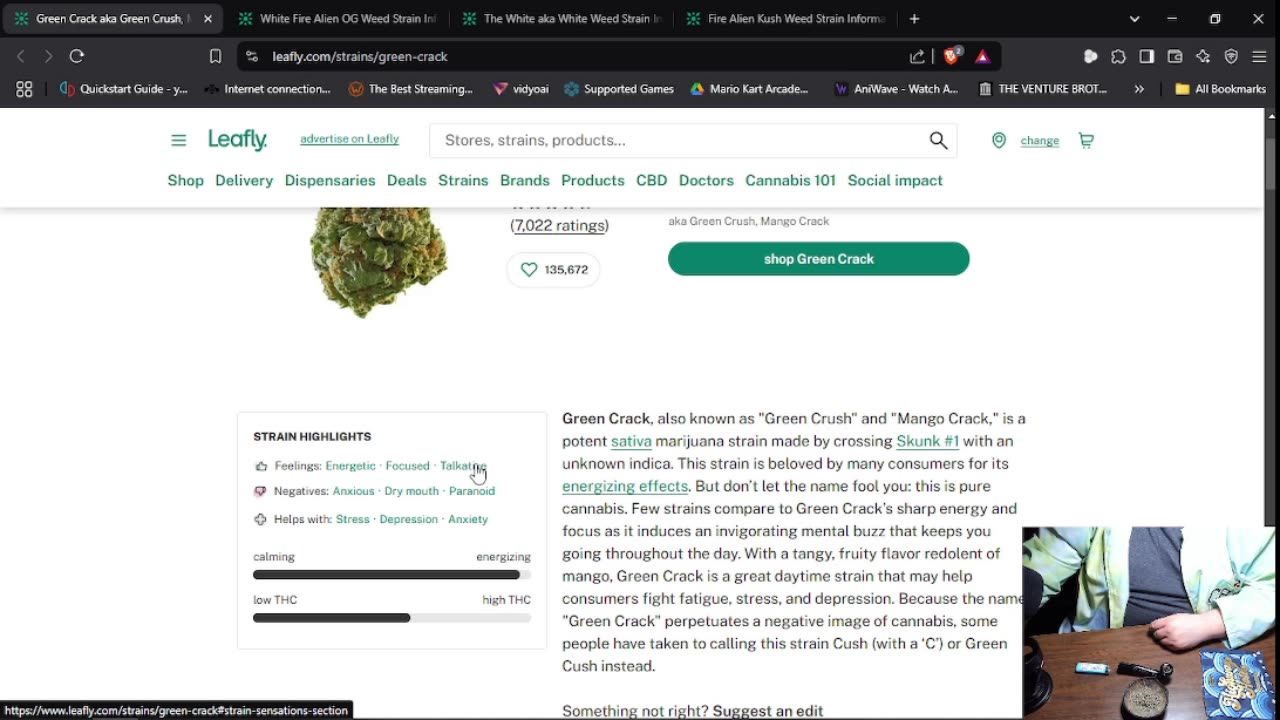Viewport: 1280px width, 720px height.
Task: Close the Green Crack tab
Action: click(208, 19)
